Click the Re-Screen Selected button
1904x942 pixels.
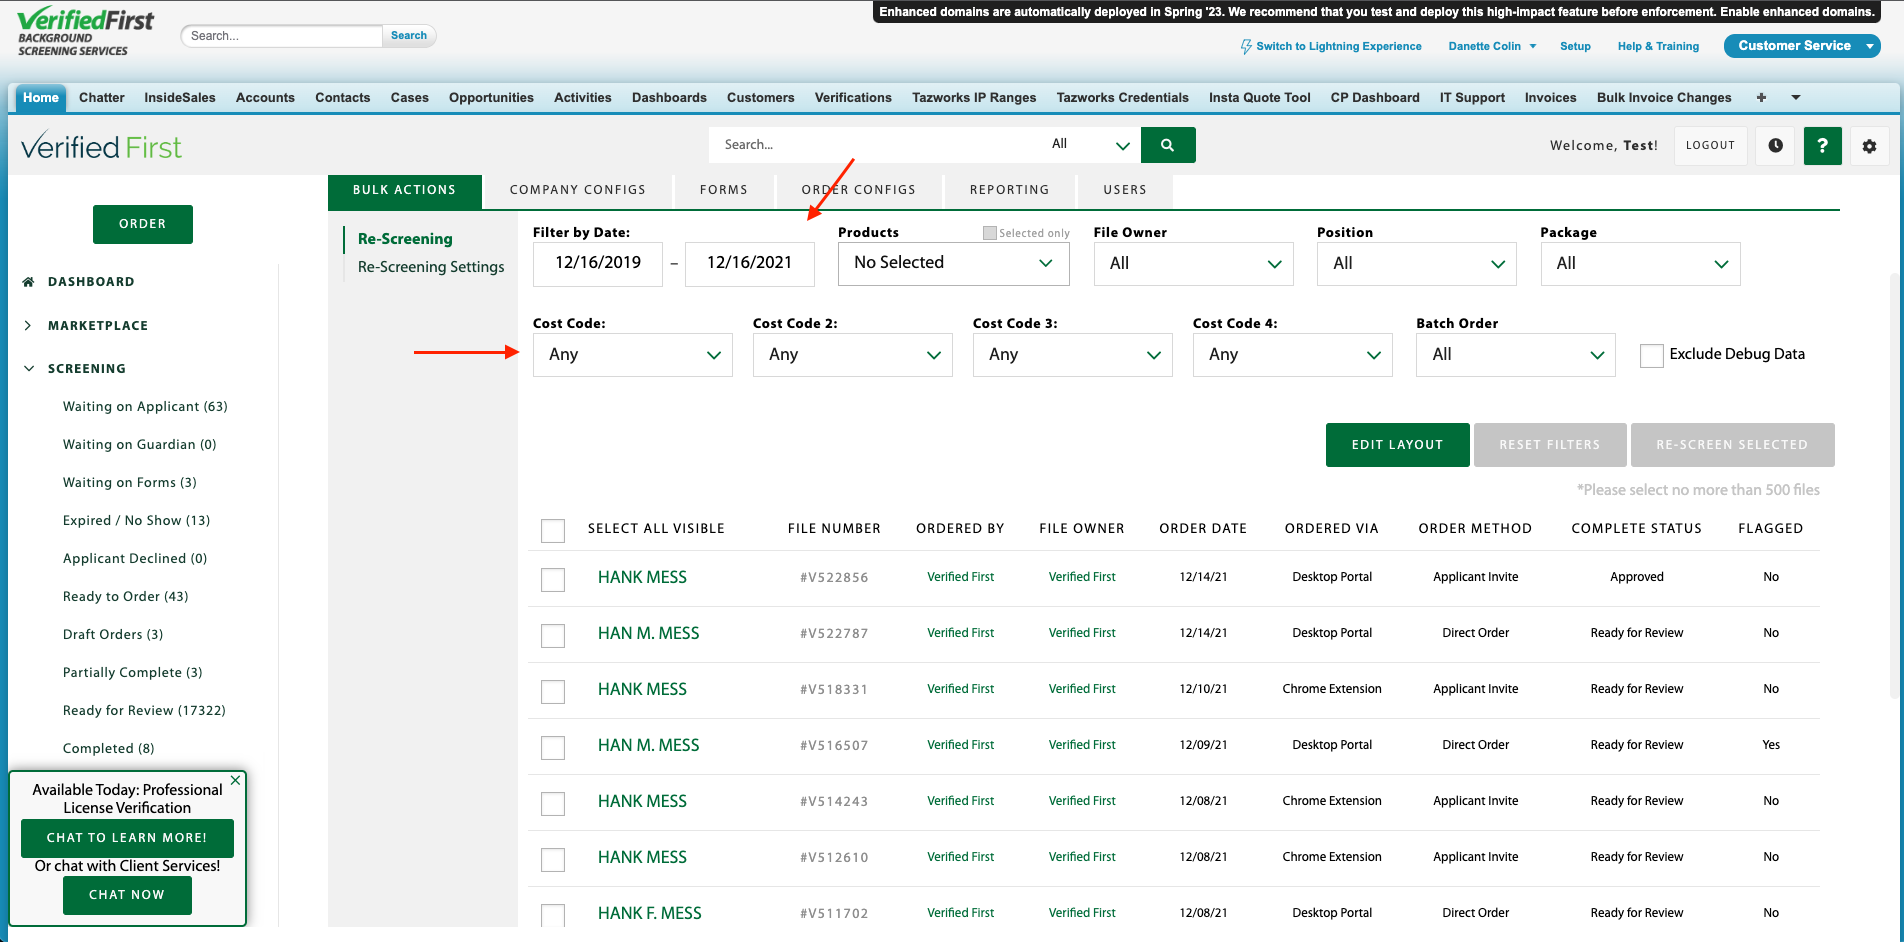coord(1733,445)
